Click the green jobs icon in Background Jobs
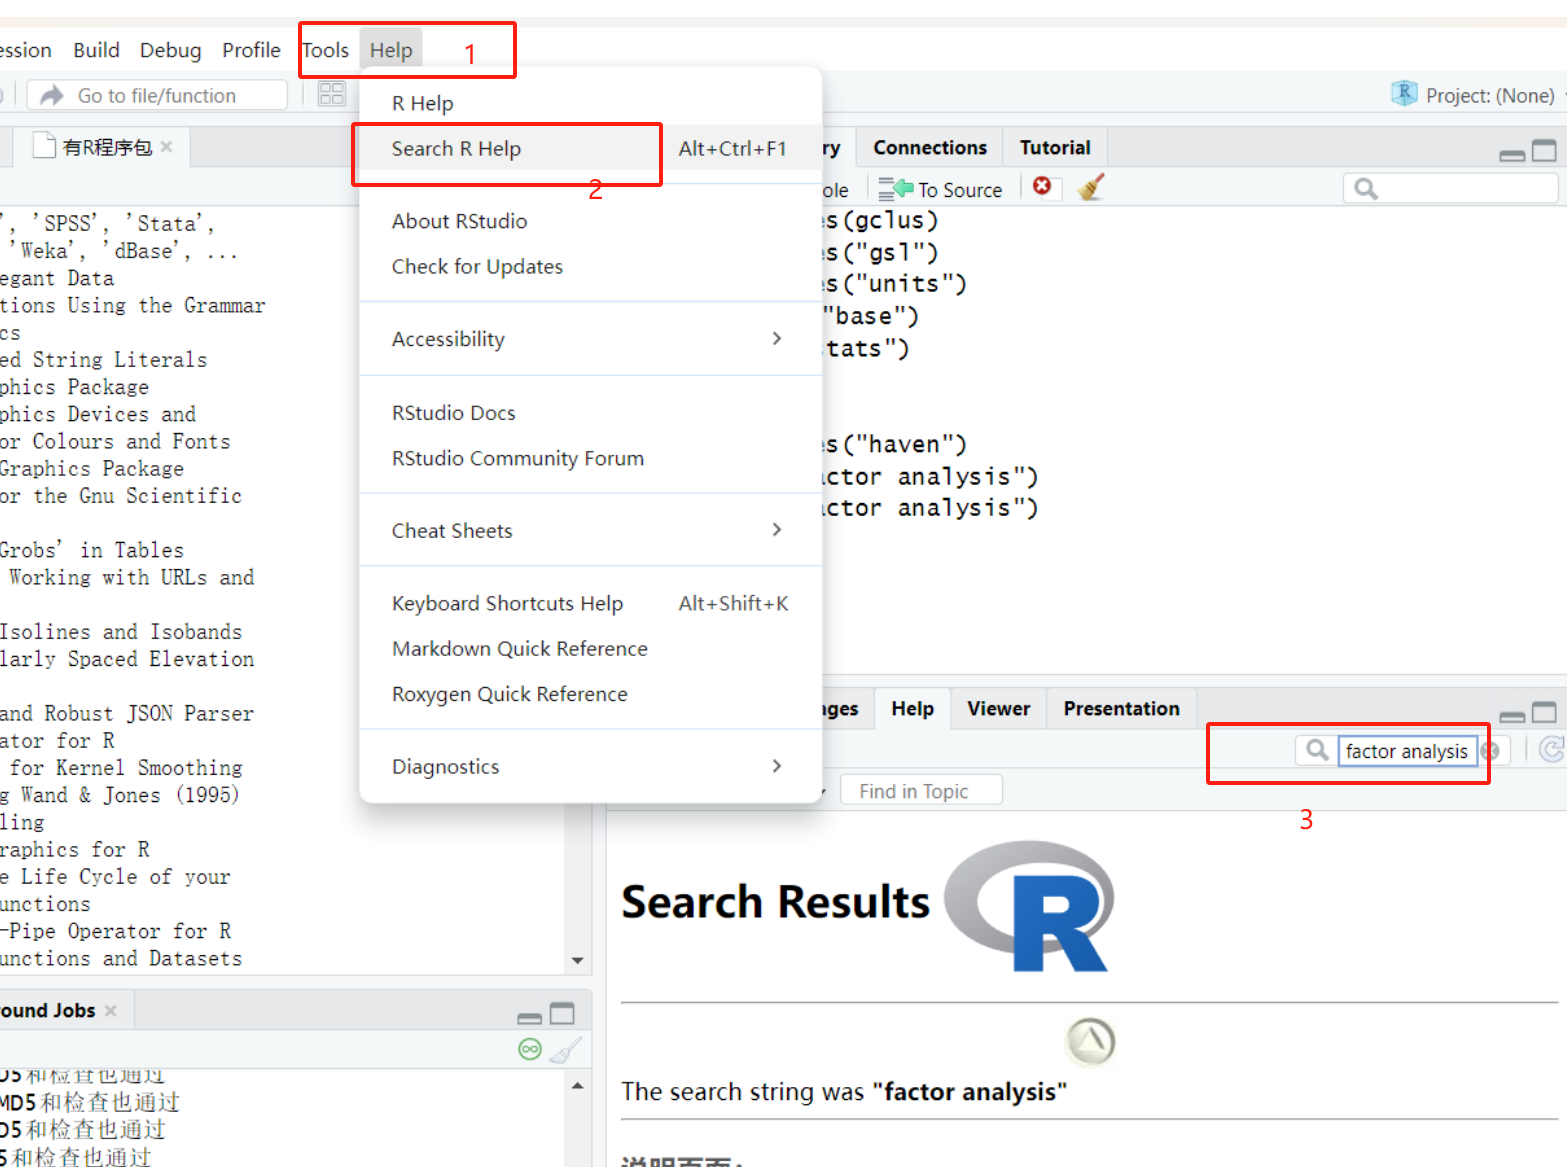This screenshot has width=1567, height=1167. 530,1049
